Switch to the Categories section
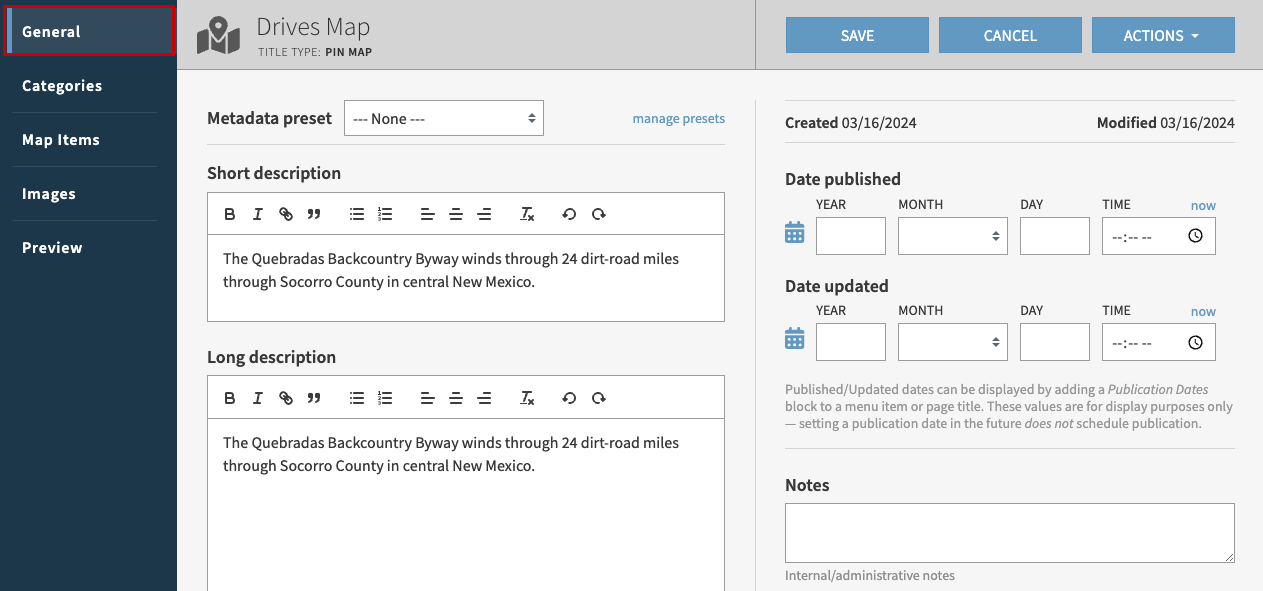 coord(62,85)
